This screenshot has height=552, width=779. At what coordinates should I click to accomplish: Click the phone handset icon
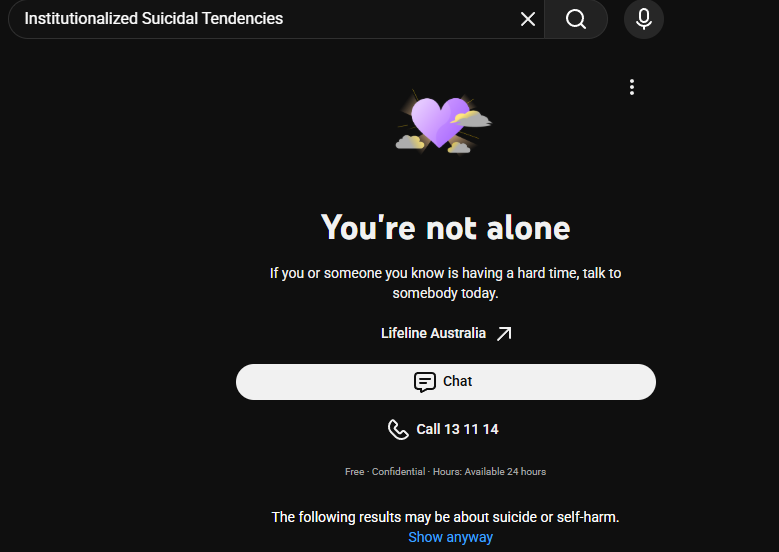pos(398,430)
